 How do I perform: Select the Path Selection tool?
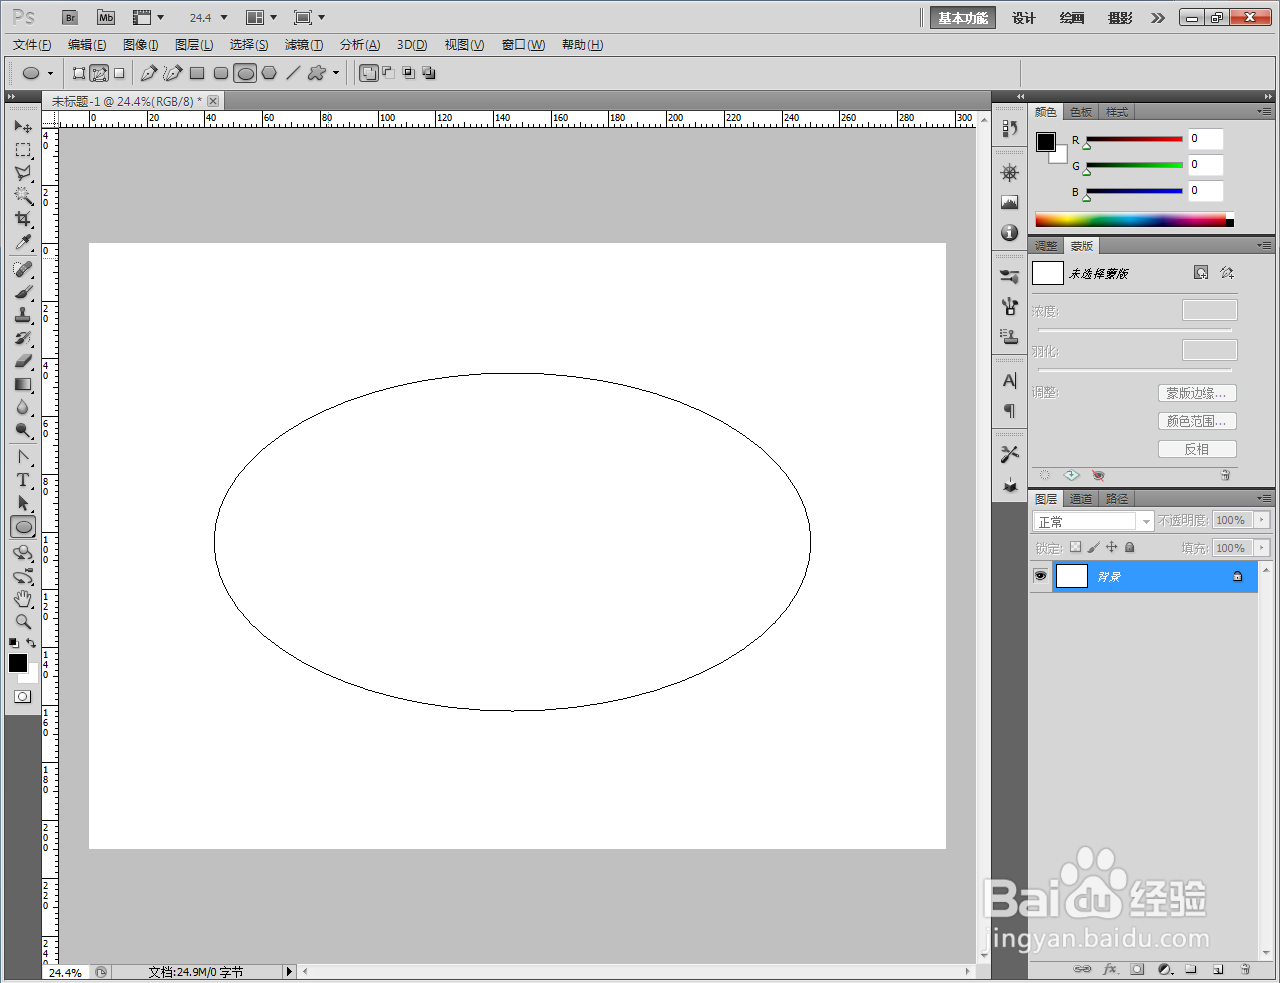tap(23, 503)
